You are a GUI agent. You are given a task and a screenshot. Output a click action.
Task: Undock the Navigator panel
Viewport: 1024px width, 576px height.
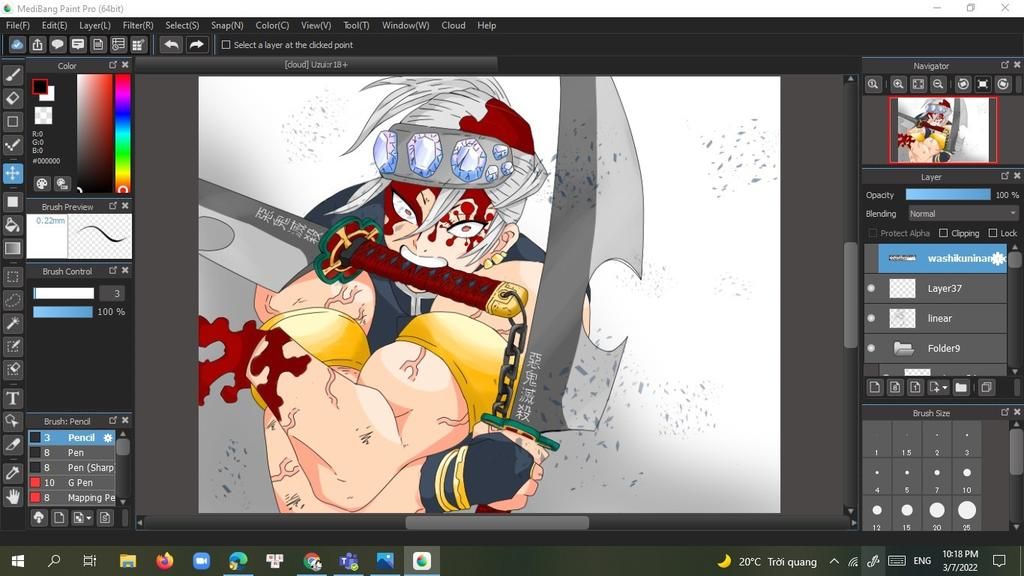pos(1004,65)
